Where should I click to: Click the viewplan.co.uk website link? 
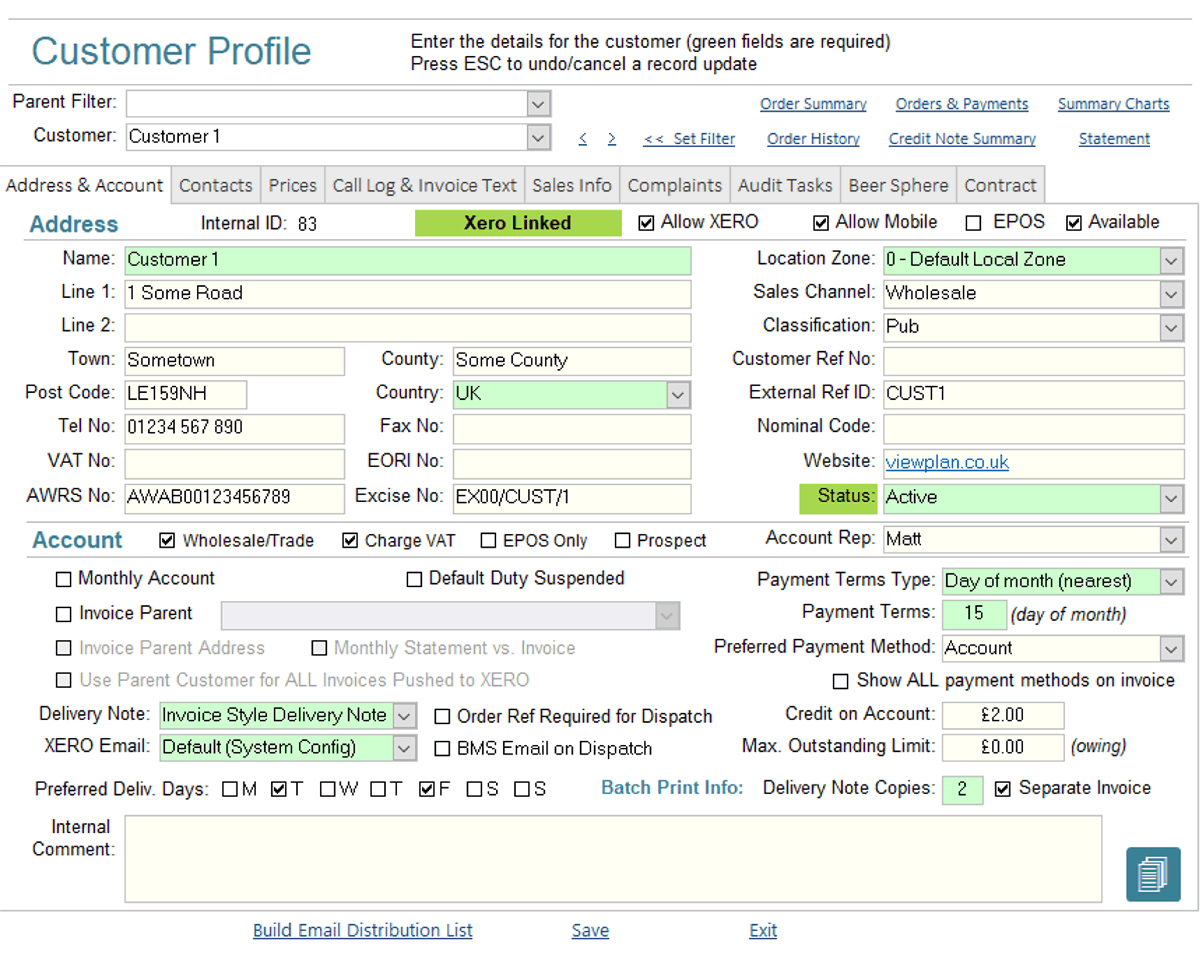click(x=947, y=462)
